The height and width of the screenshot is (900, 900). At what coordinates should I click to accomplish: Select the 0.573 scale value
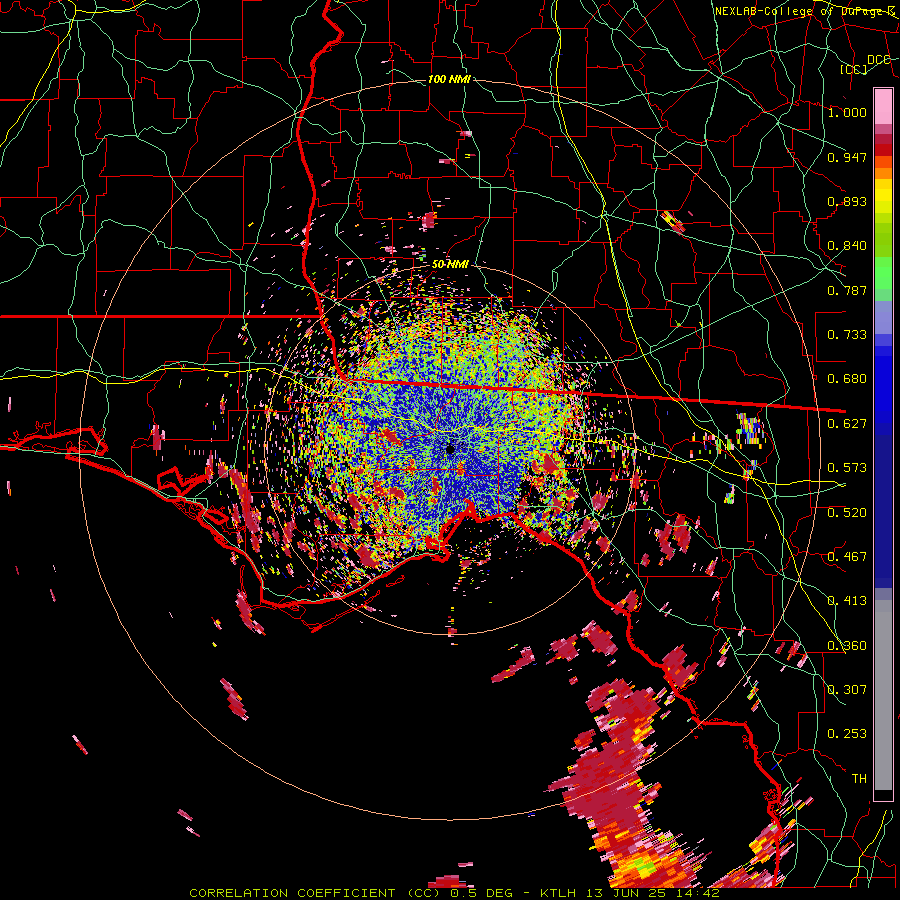point(847,468)
